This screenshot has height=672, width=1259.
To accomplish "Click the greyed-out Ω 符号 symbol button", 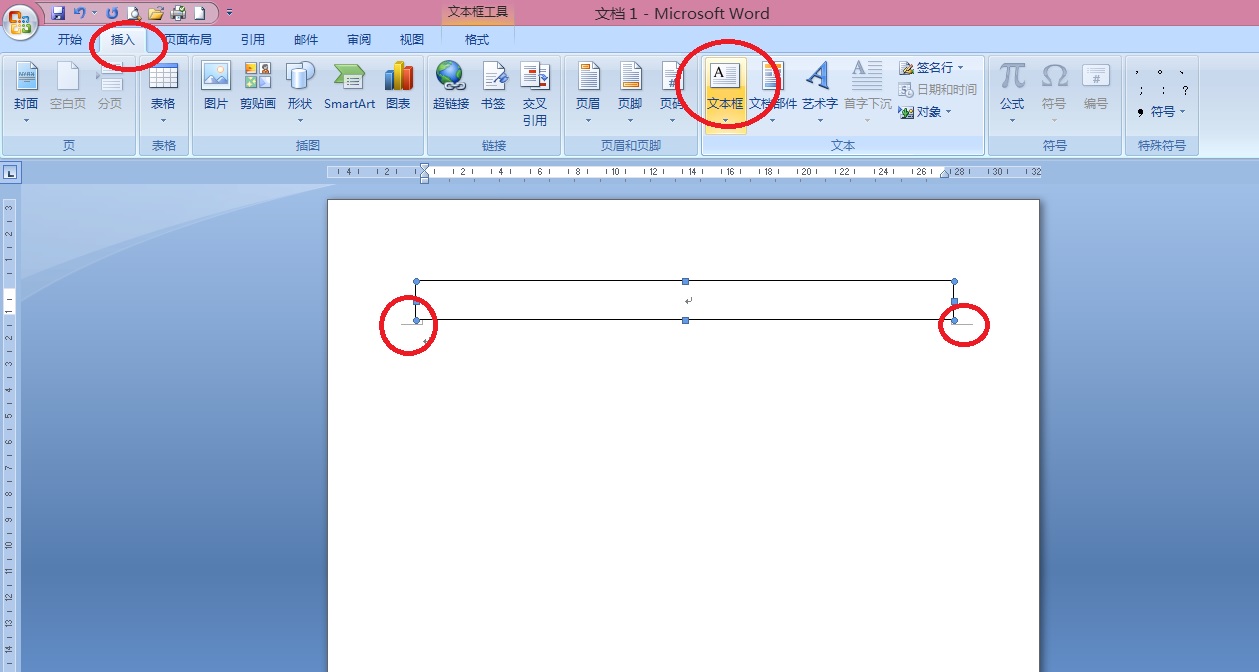I will (1054, 92).
